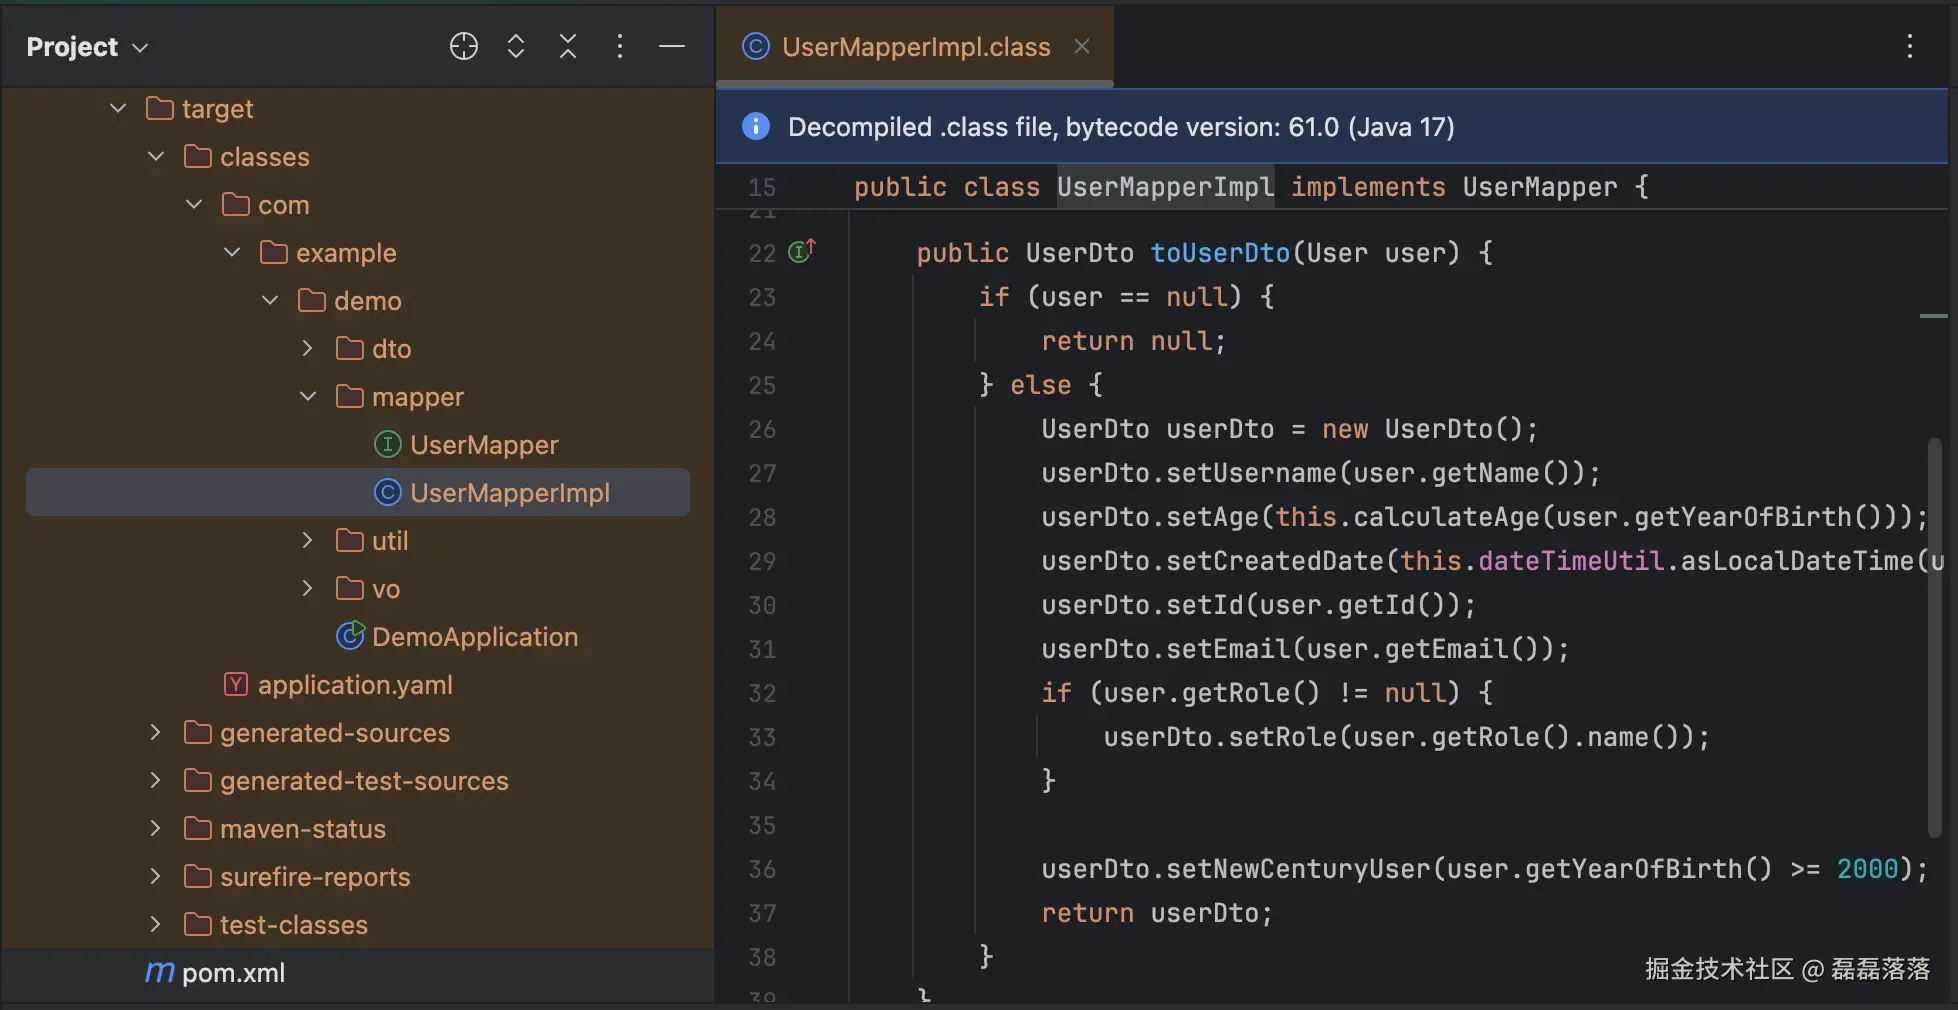
Task: Open the pom.xml file
Action: click(233, 973)
